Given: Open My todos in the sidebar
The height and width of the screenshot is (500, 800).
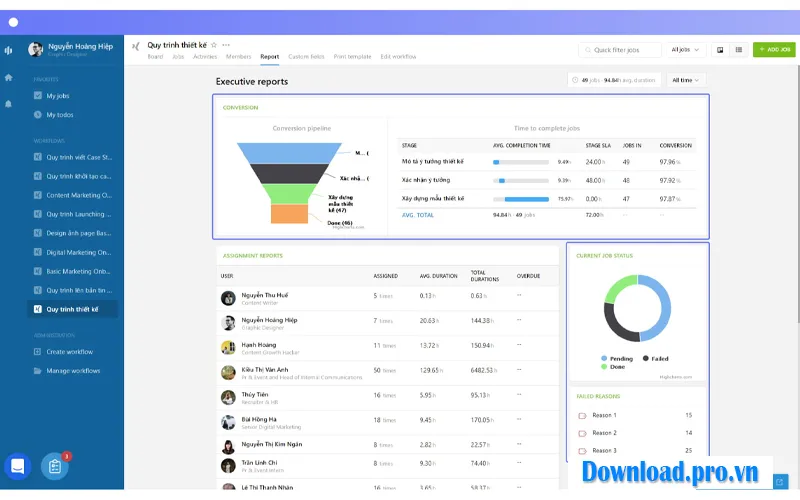Looking at the screenshot, I should [x=60, y=115].
